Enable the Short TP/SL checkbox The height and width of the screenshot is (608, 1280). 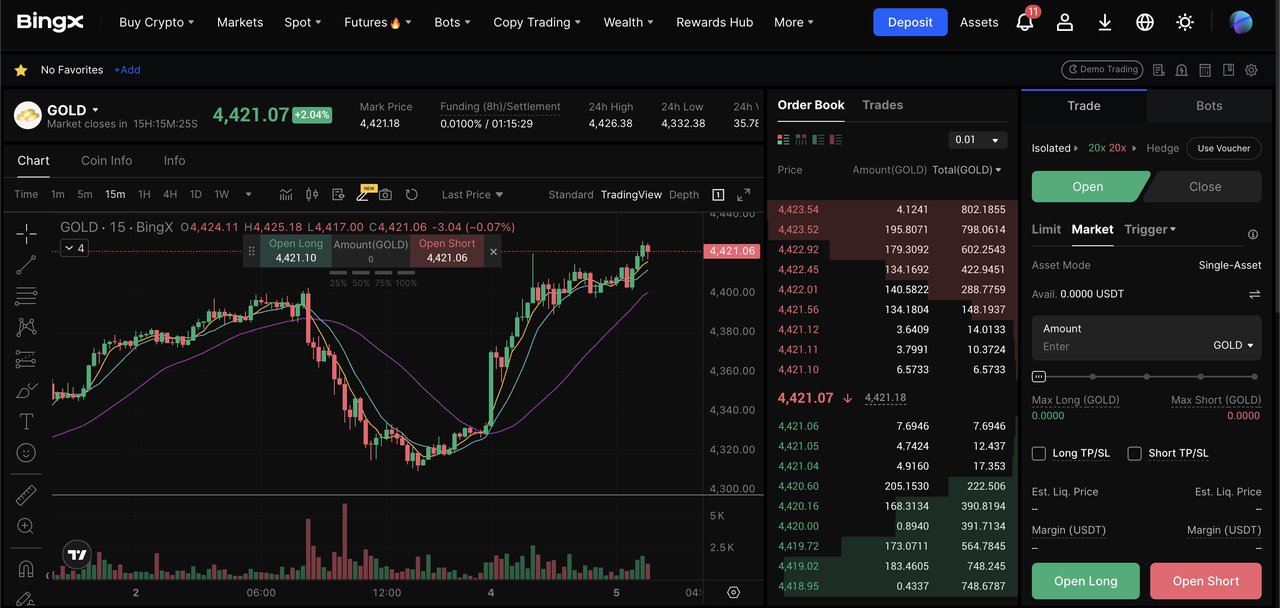point(1135,453)
